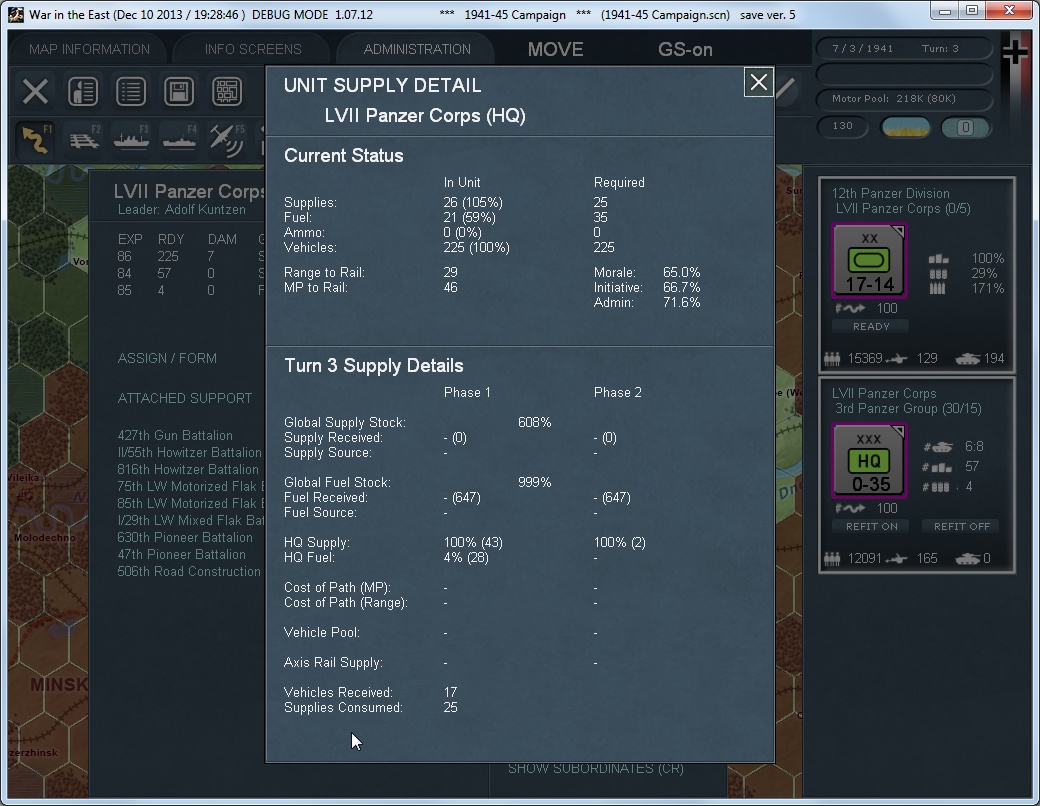Click the commander's report list icon
Viewport: 1040px width, 806px height.
pos(131,91)
